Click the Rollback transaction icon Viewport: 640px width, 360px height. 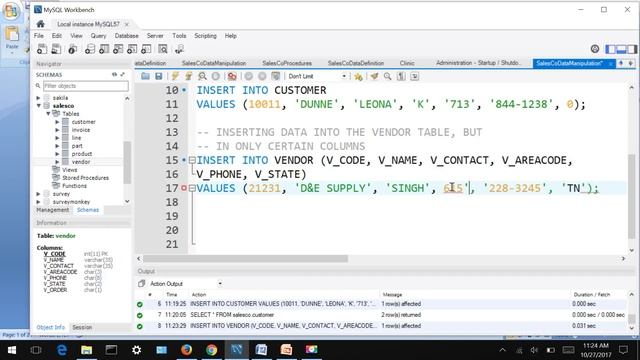pos(262,76)
